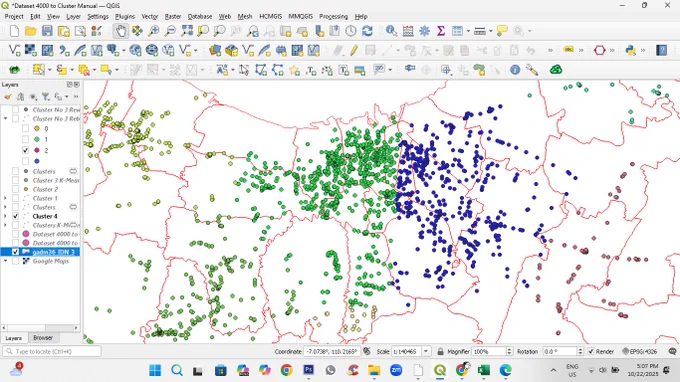Click the Magnifier stepper arrows
The width and height of the screenshot is (680, 382).
coord(509,351)
